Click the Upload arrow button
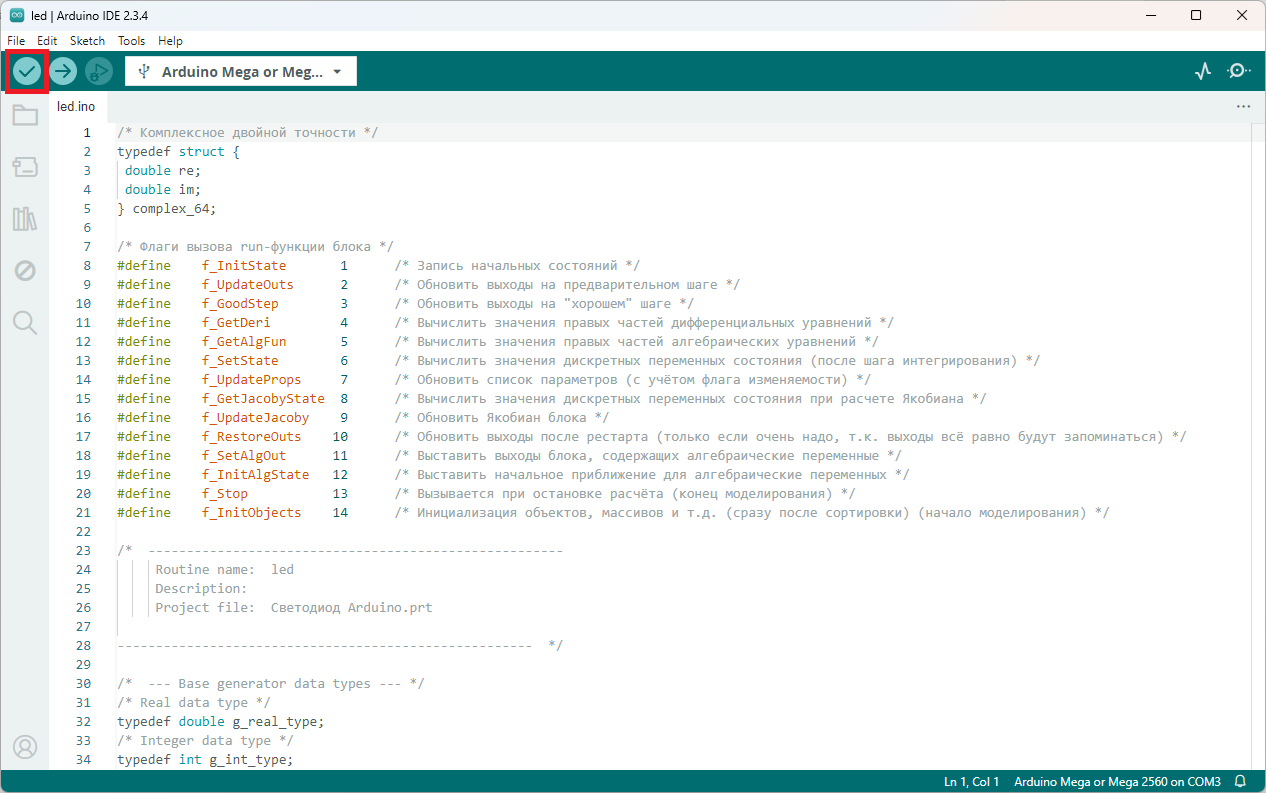The width and height of the screenshot is (1266, 793). pos(63,71)
